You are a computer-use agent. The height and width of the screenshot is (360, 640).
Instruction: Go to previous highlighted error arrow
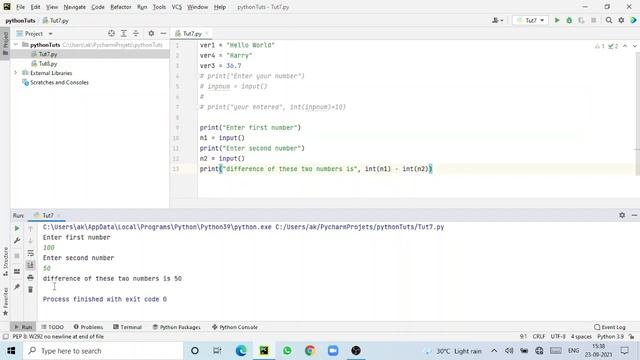tap(625, 46)
